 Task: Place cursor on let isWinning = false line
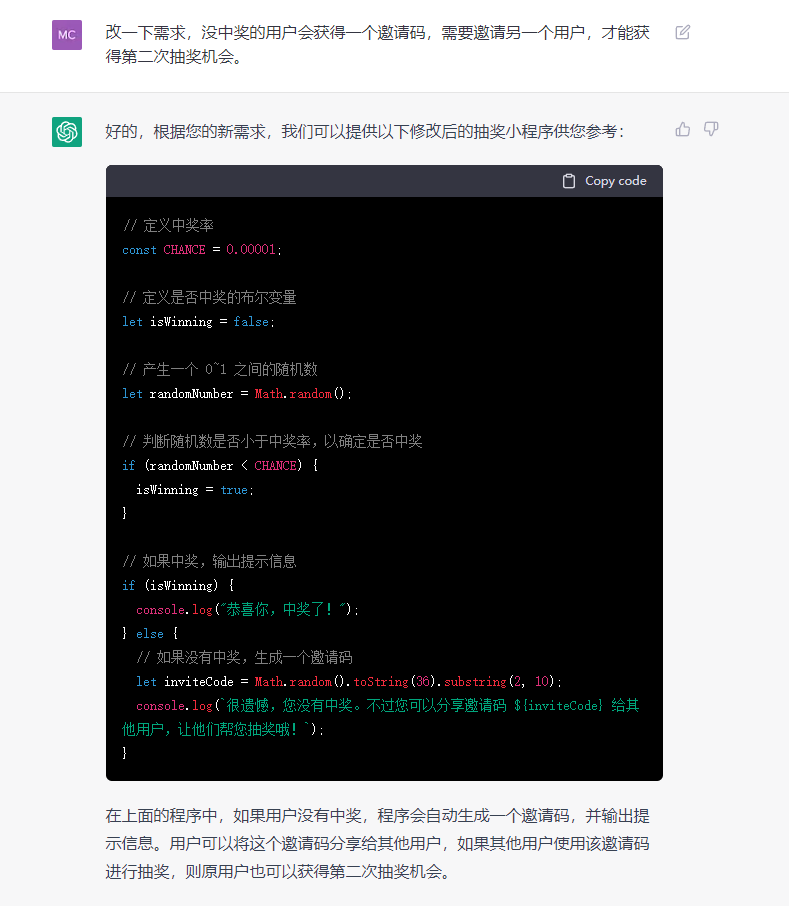tap(197, 322)
